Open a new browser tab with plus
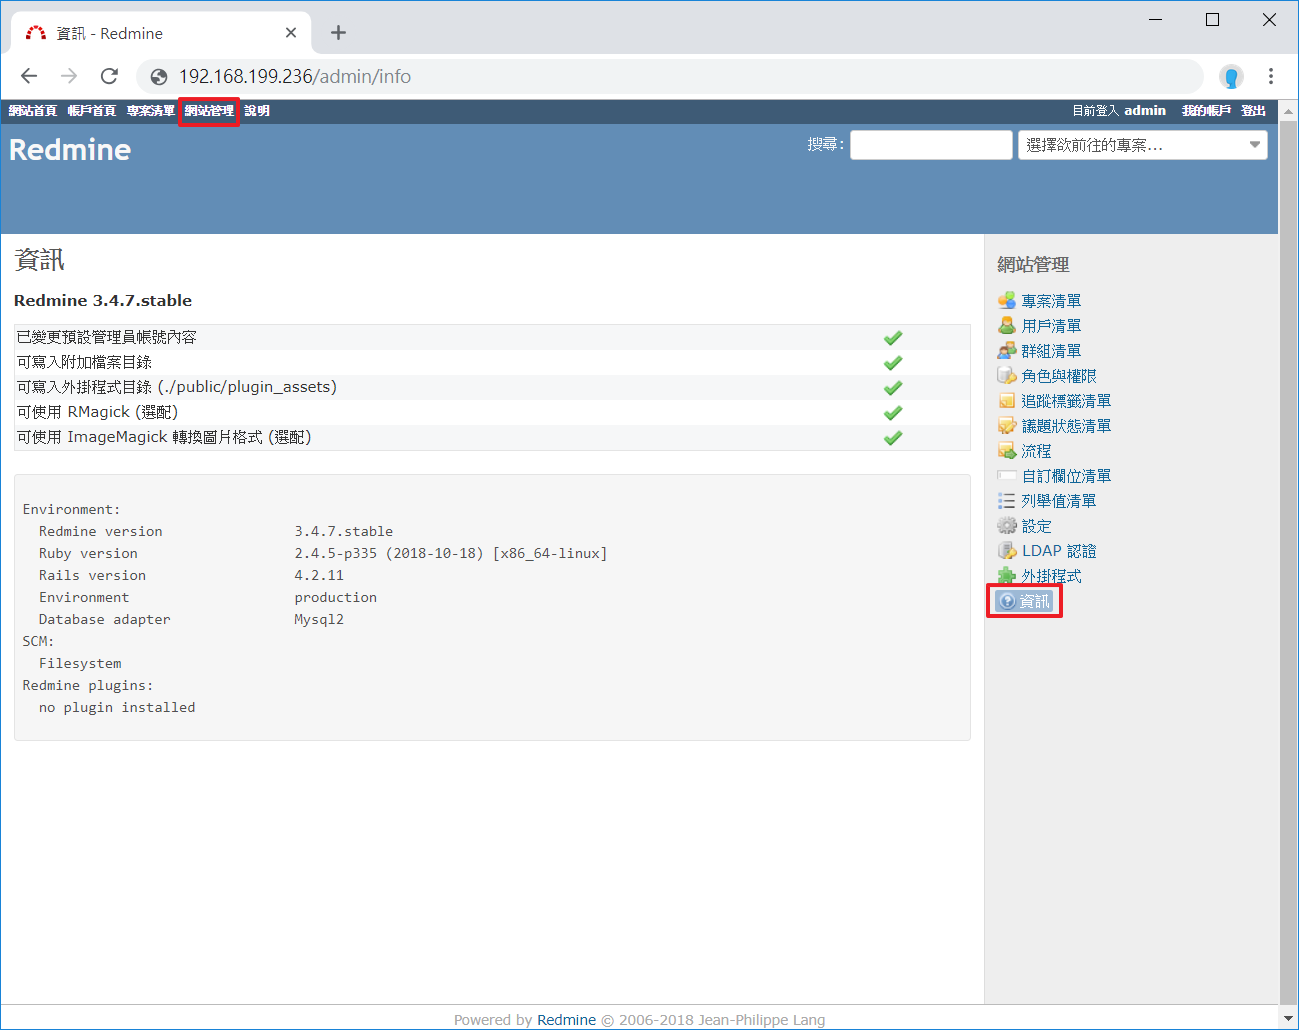Image resolution: width=1299 pixels, height=1030 pixels. [x=338, y=33]
